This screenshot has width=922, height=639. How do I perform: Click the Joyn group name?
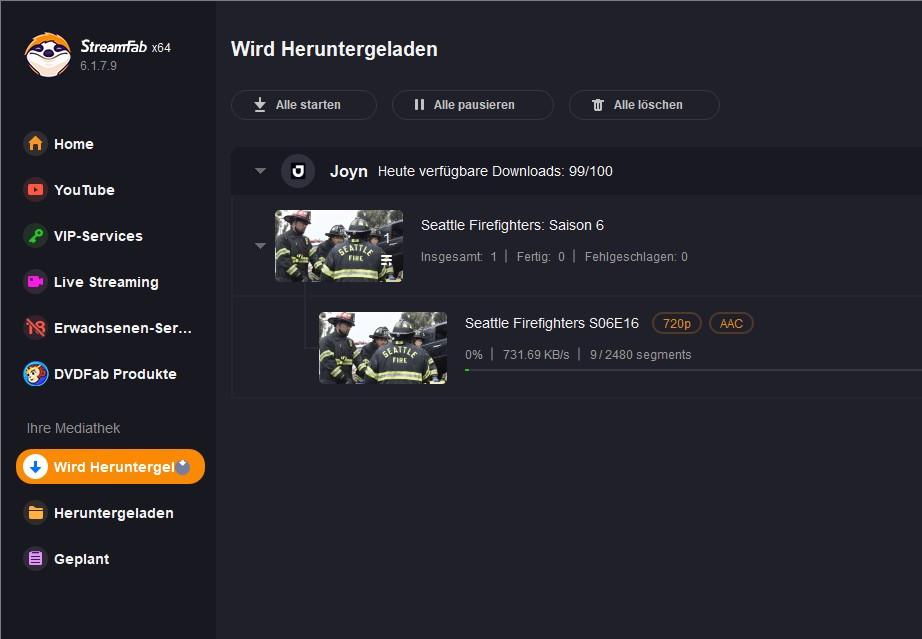pyautogui.click(x=349, y=171)
